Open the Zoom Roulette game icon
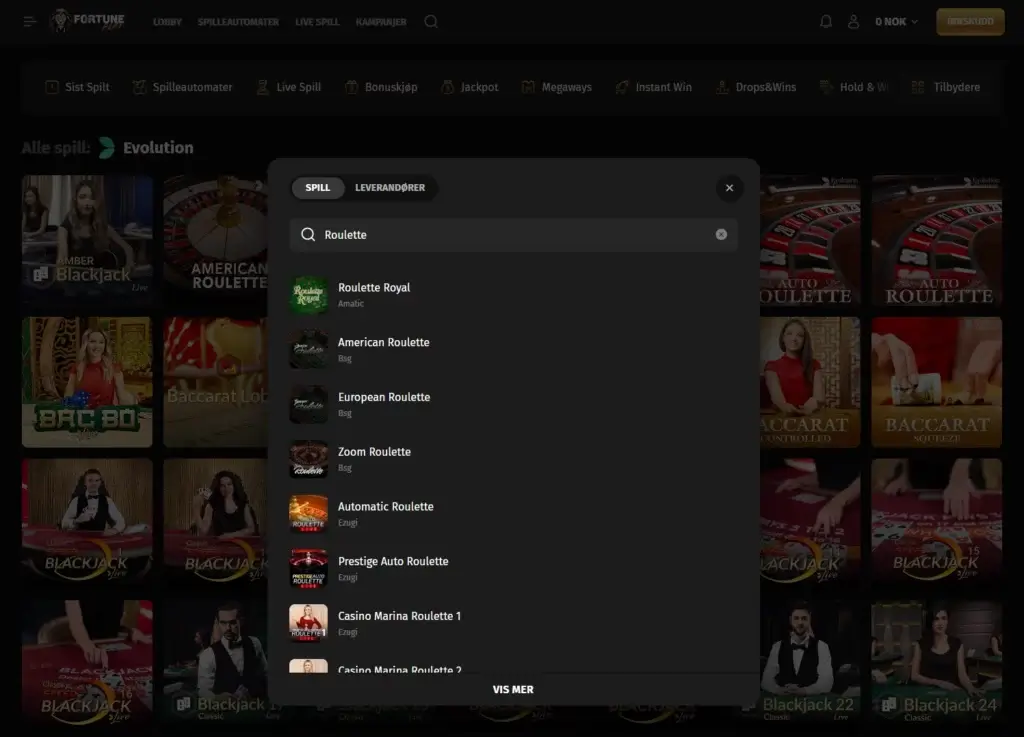Image resolution: width=1024 pixels, height=737 pixels. [308, 459]
